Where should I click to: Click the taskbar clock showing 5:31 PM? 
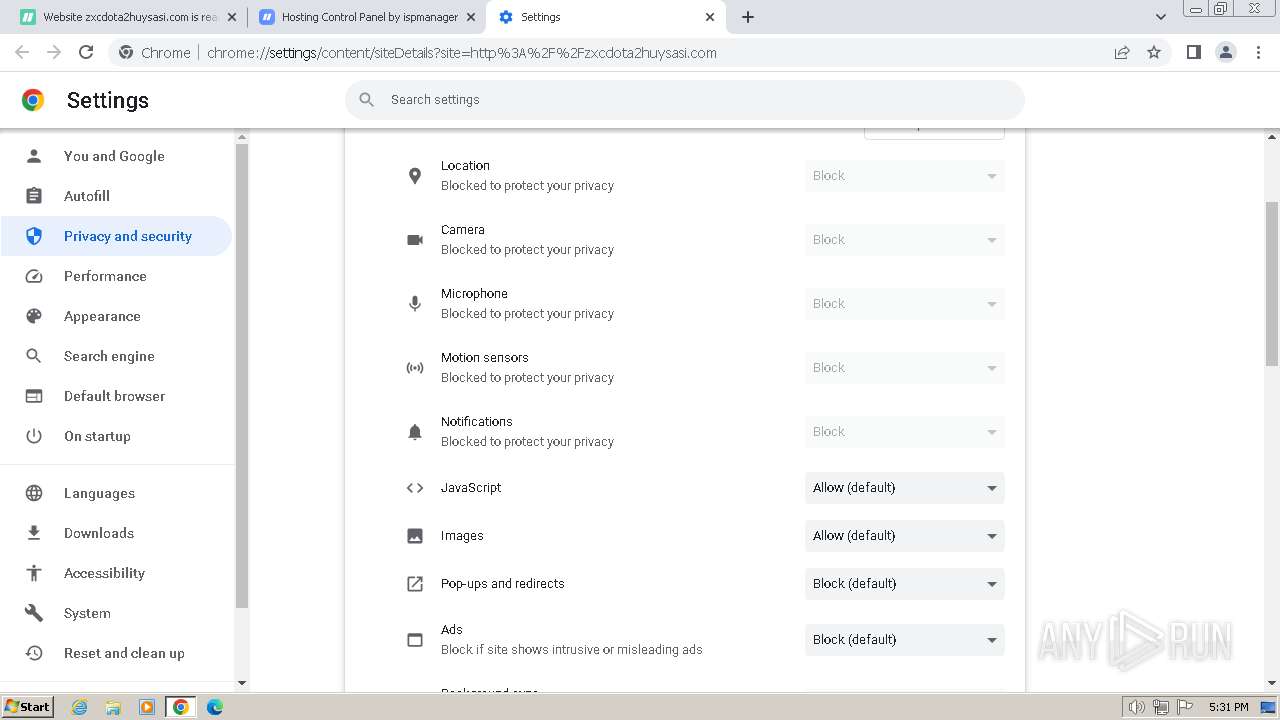[1228, 707]
